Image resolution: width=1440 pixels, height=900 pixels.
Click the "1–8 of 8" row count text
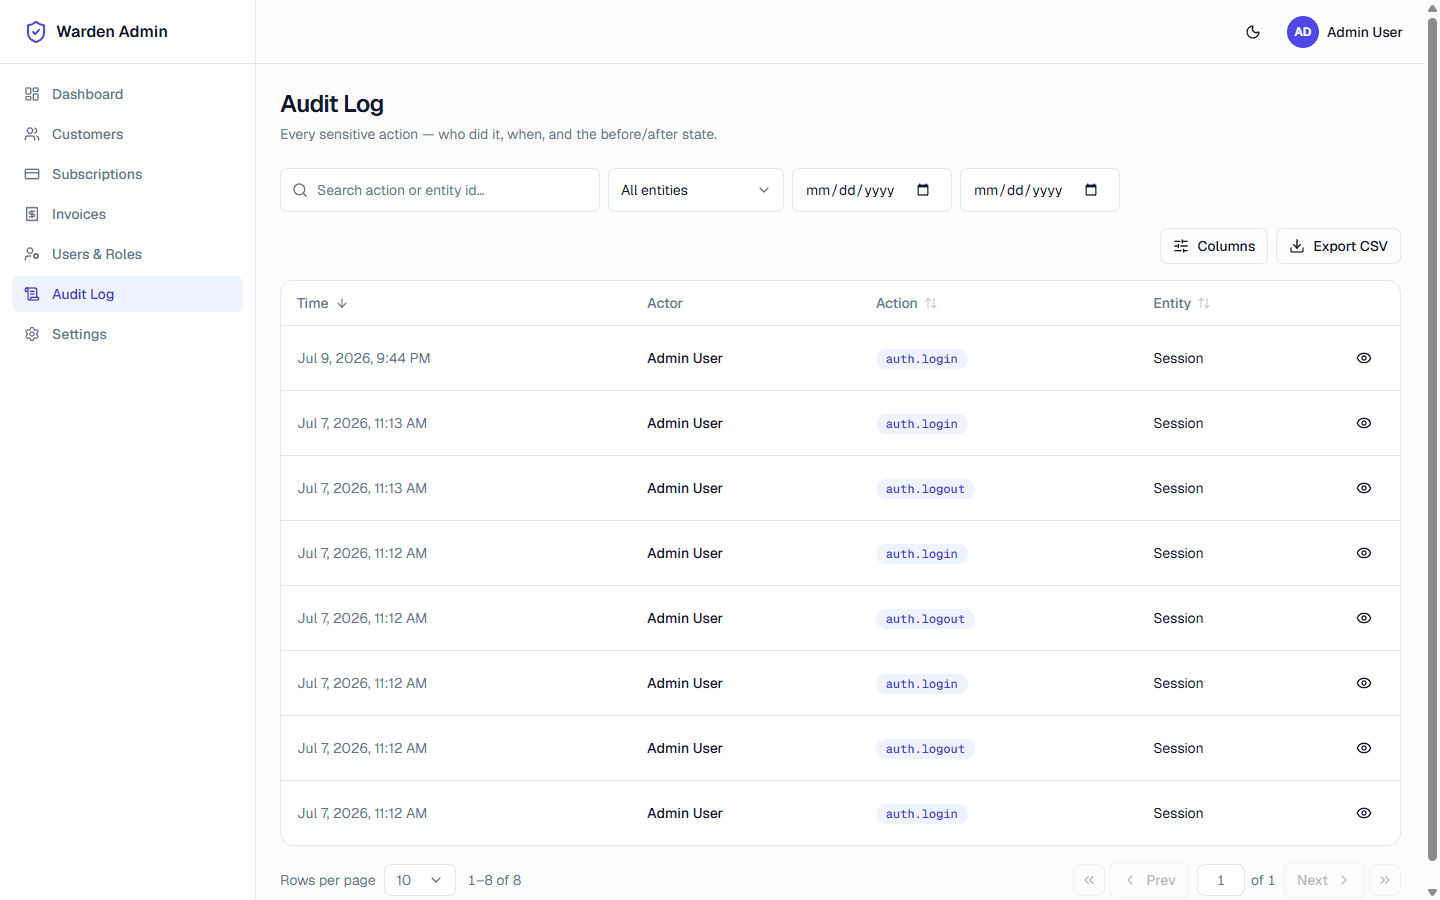pyautogui.click(x=494, y=880)
